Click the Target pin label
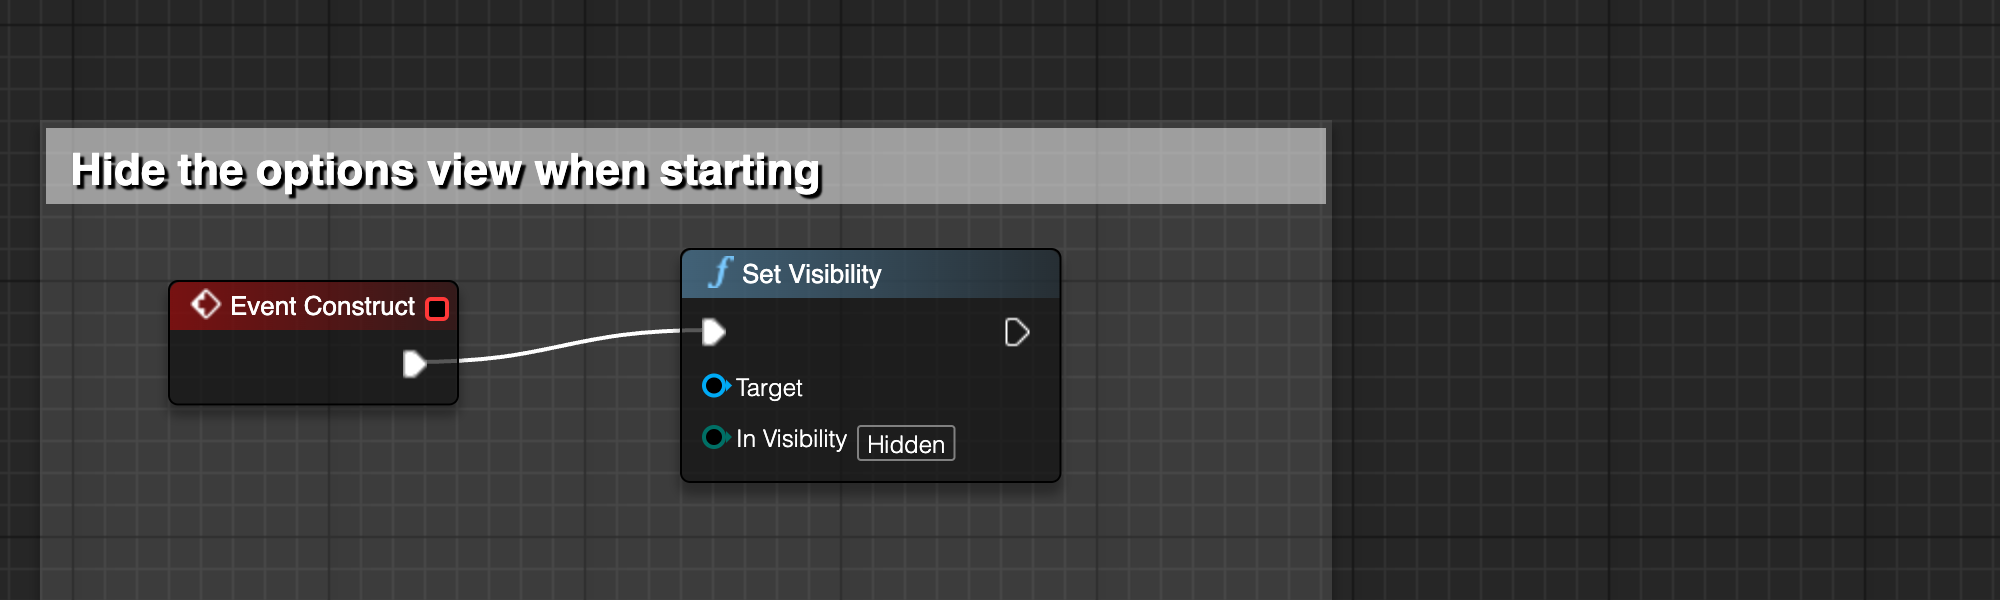The width and height of the screenshot is (2000, 600). tap(769, 387)
